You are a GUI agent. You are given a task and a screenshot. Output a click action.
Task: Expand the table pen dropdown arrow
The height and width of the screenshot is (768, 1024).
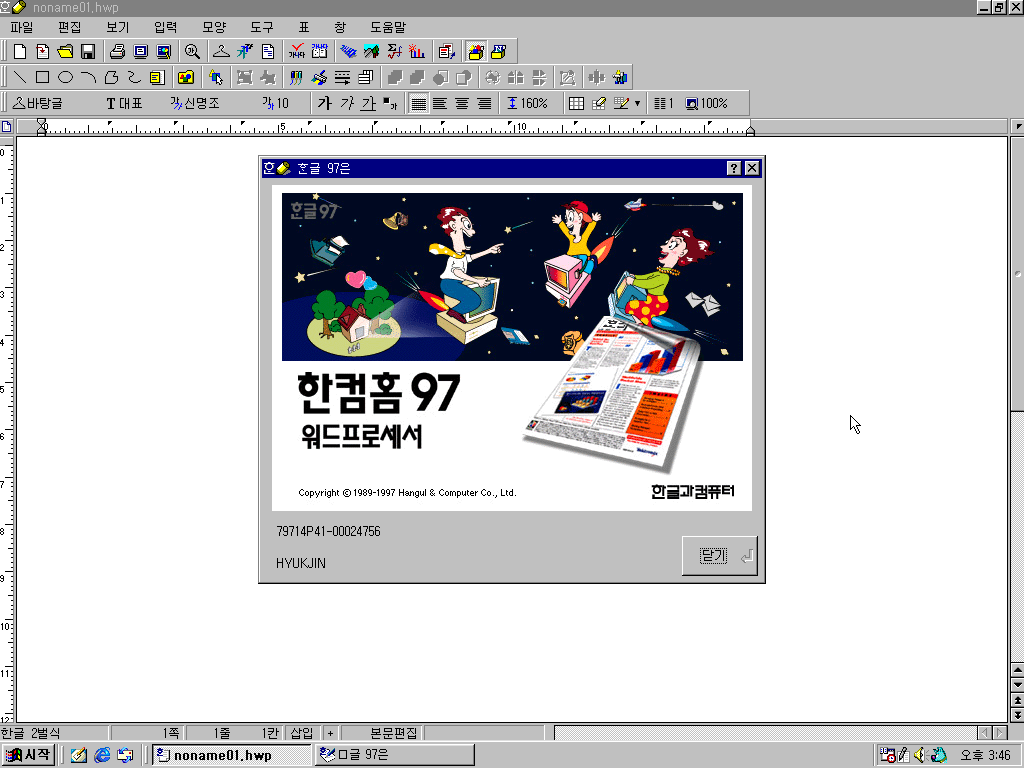(637, 103)
